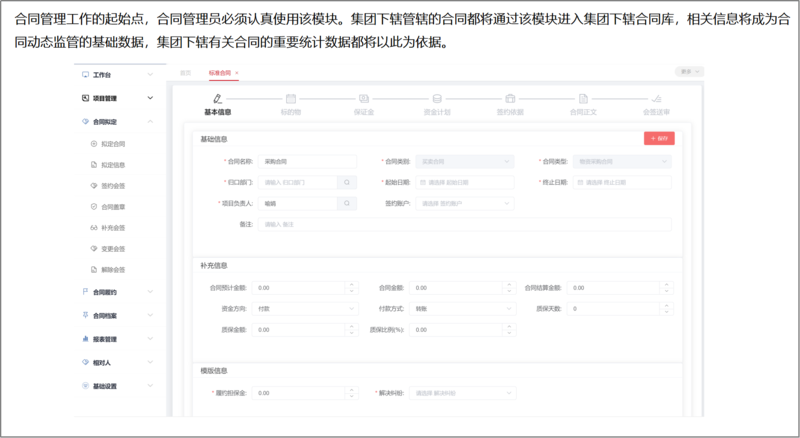800x438 pixels.
Task: Click the 合同正文 document step icon
Action: (x=582, y=99)
